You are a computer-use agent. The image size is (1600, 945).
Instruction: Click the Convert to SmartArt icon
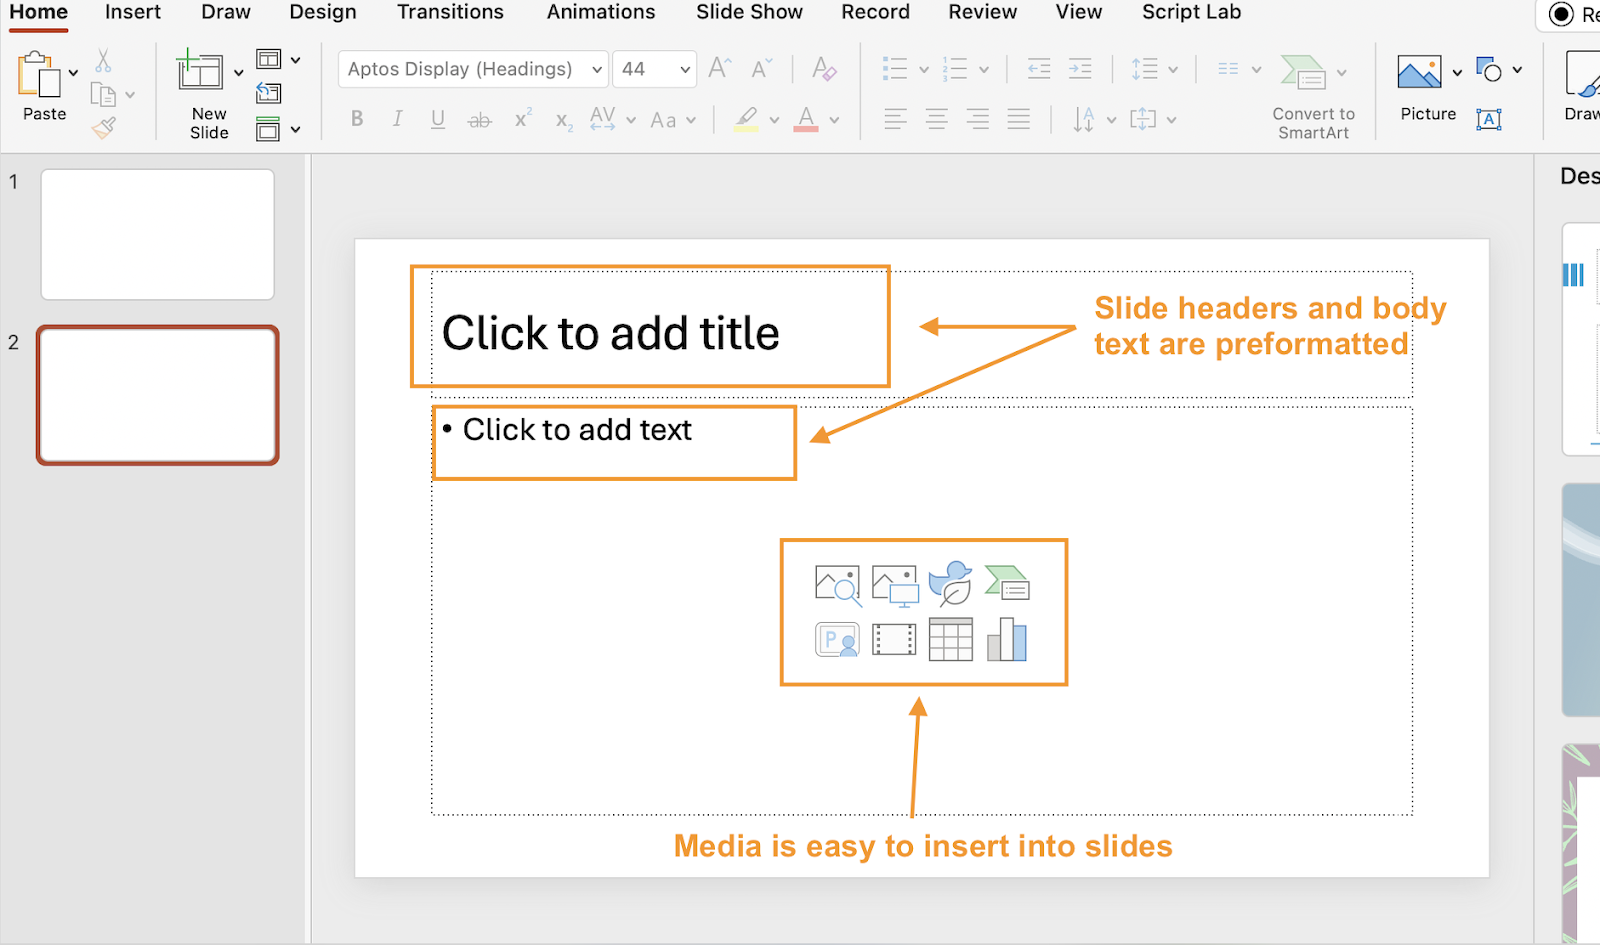(1304, 73)
